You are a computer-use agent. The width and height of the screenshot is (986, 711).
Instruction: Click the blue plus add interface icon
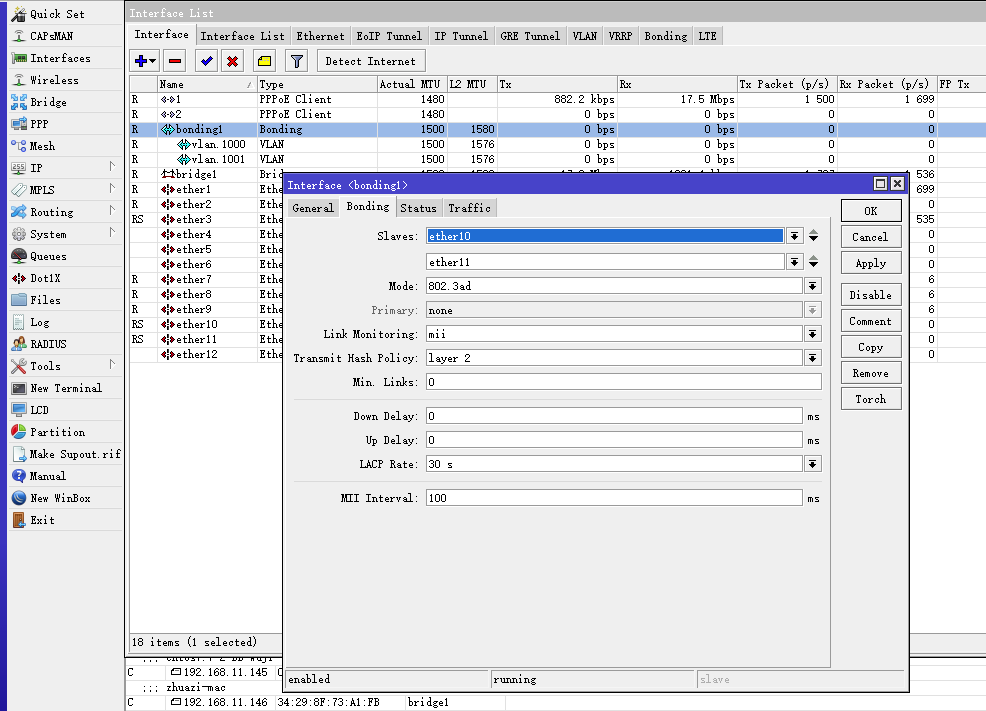coord(141,61)
